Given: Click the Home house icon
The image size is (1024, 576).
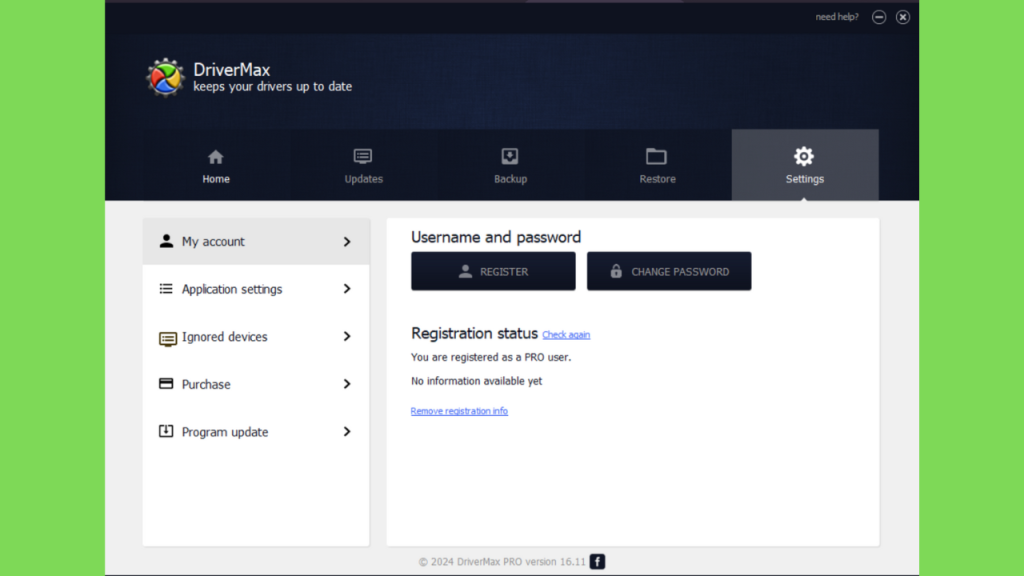Looking at the screenshot, I should pyautogui.click(x=216, y=157).
